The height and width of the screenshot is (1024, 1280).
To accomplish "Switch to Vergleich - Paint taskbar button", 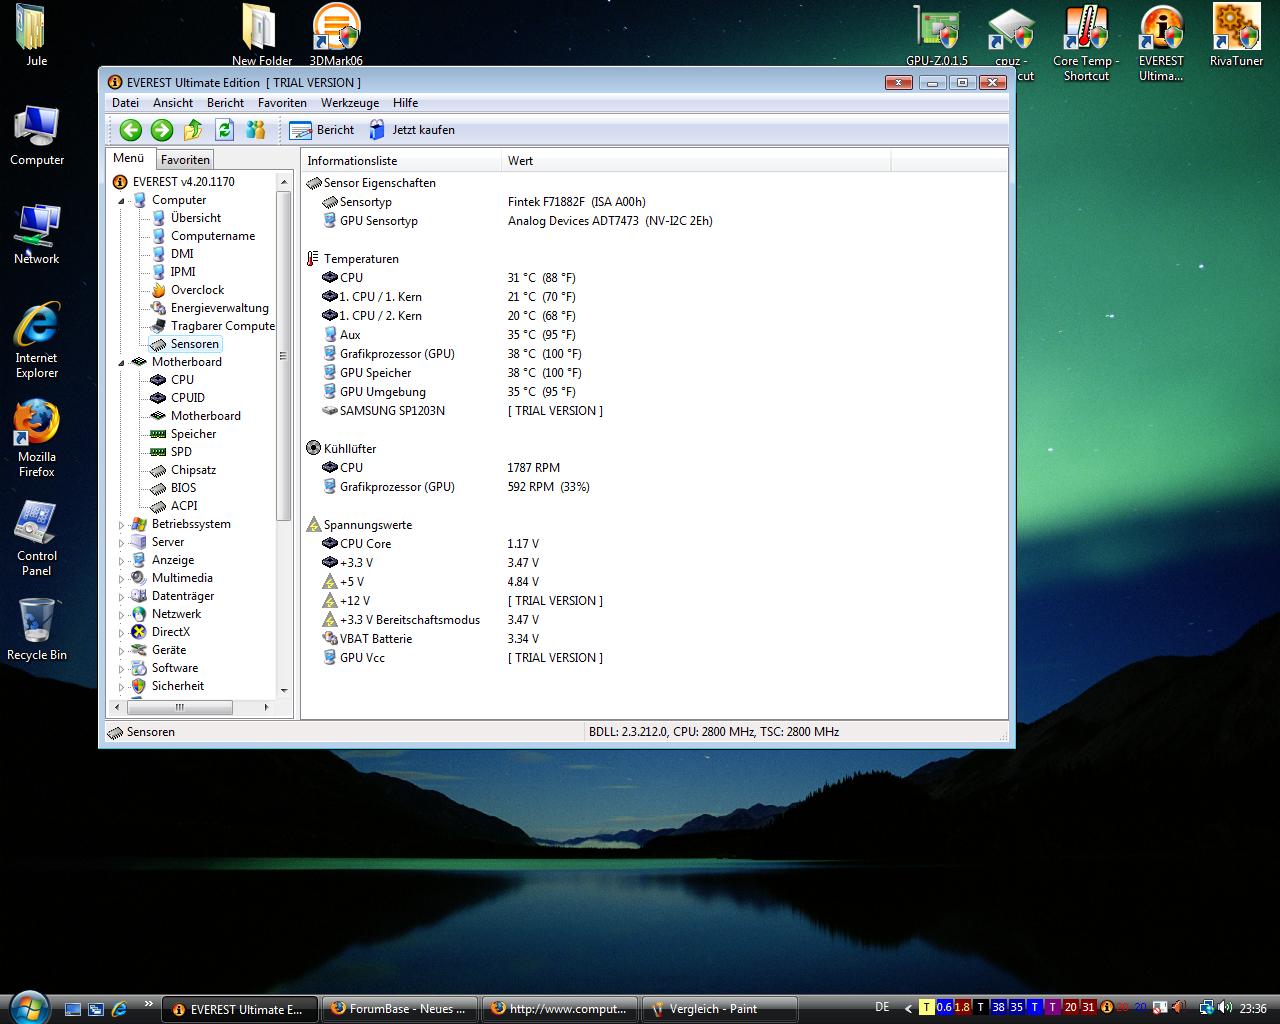I will pyautogui.click(x=719, y=1009).
